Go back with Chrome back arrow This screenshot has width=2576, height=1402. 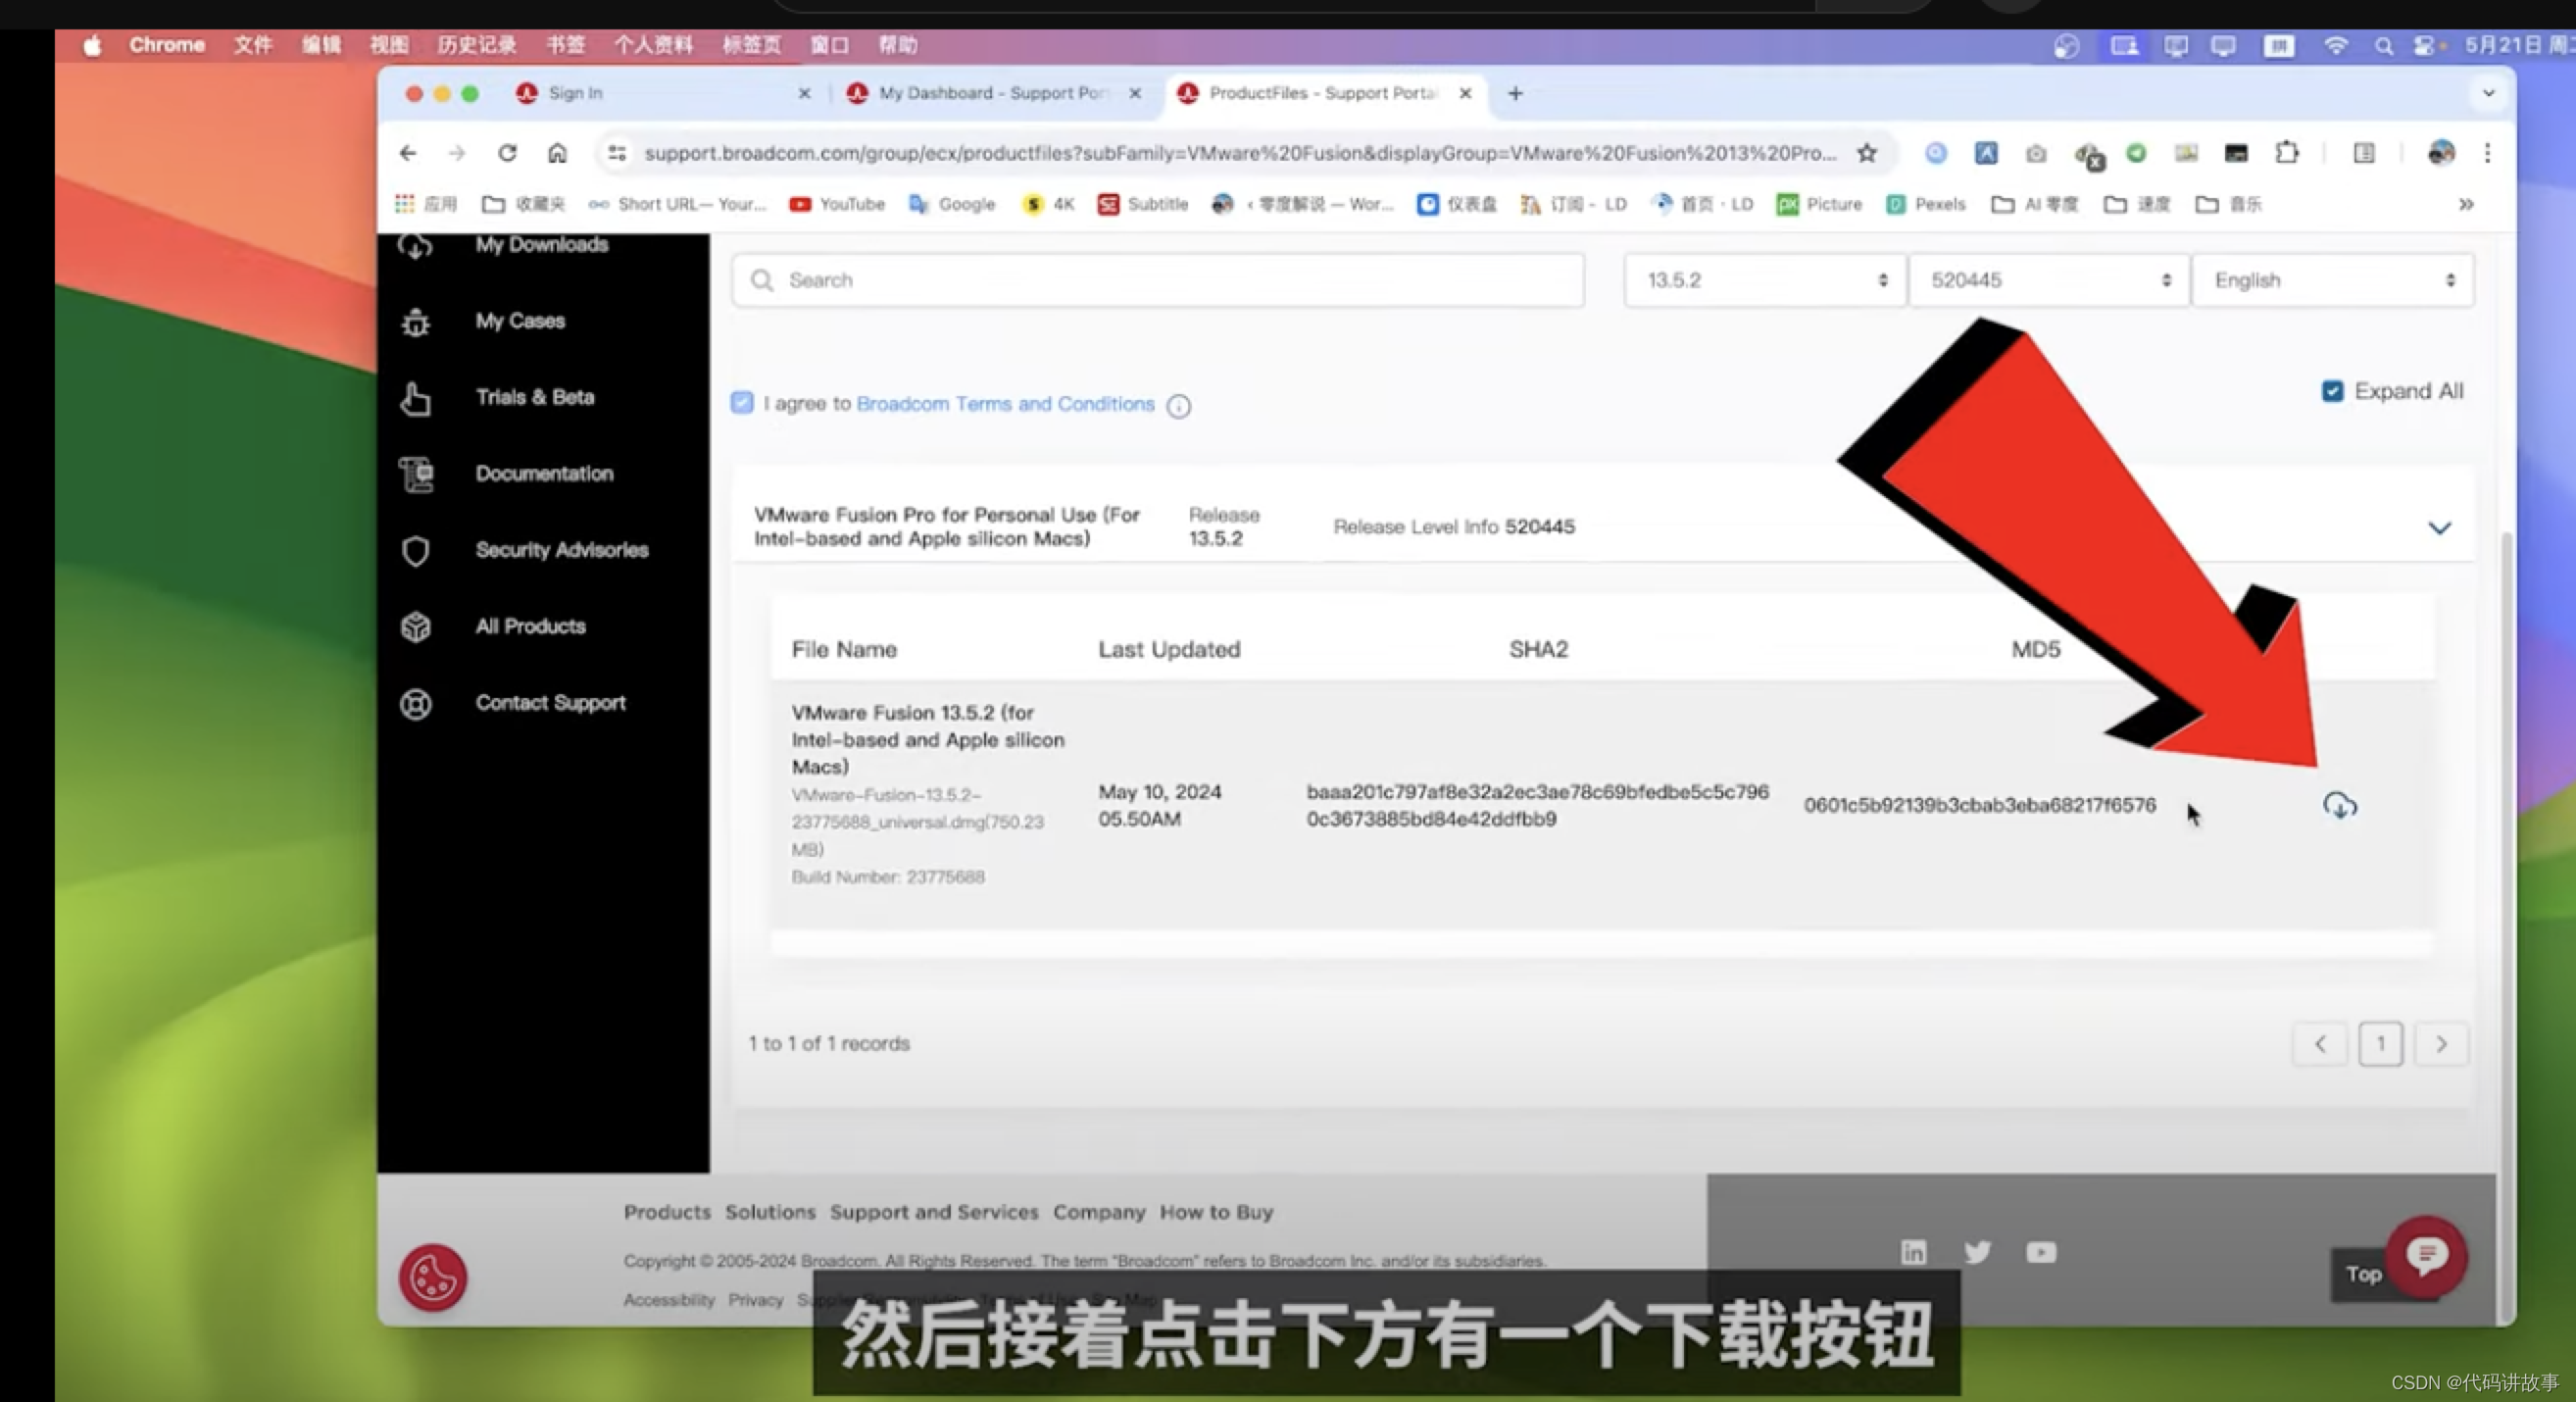click(407, 153)
